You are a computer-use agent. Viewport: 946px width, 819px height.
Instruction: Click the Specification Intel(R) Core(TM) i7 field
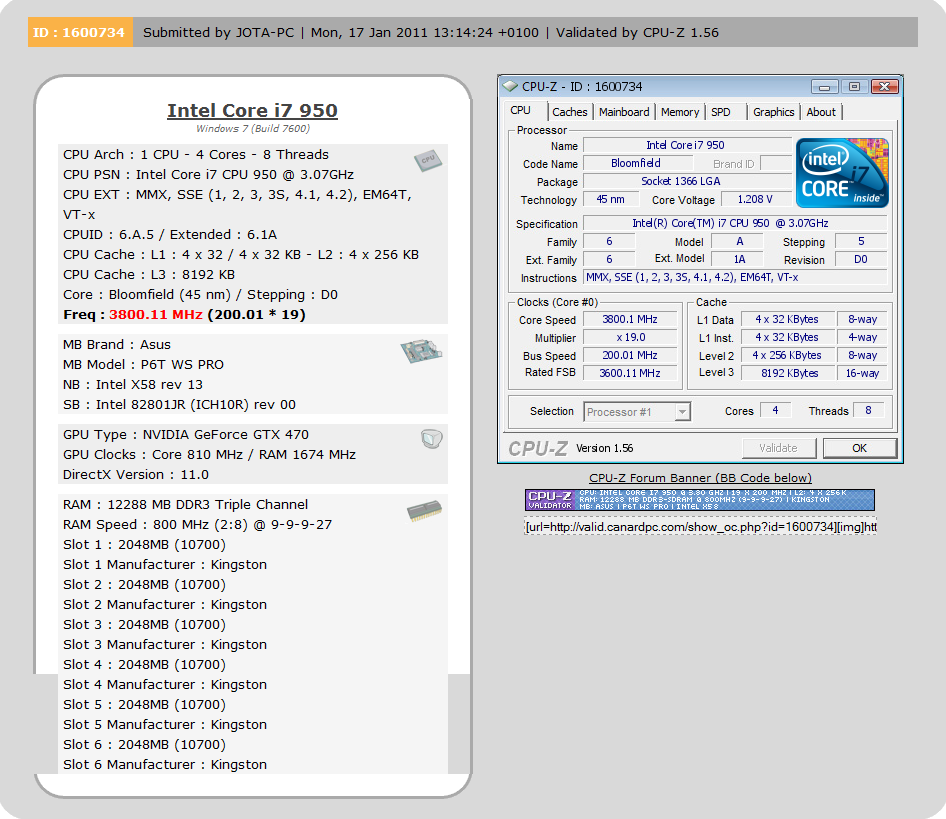(x=735, y=223)
